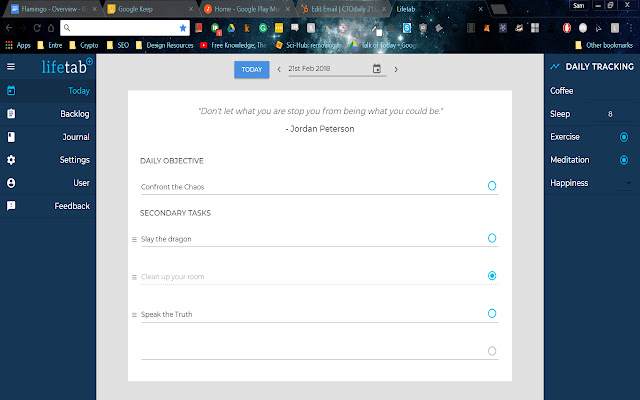The width and height of the screenshot is (640, 400).
Task: Go to the next day chevron
Action: coord(396,69)
